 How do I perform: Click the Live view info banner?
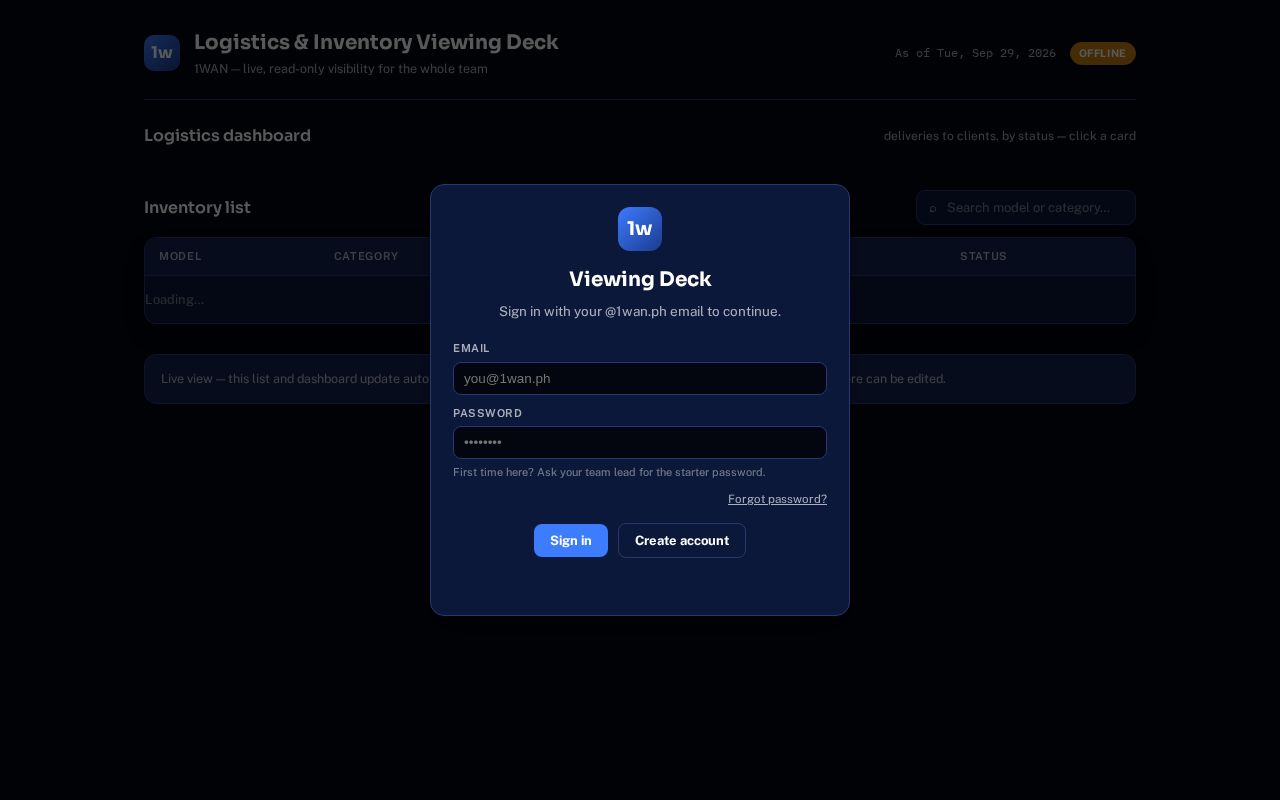(x=640, y=379)
